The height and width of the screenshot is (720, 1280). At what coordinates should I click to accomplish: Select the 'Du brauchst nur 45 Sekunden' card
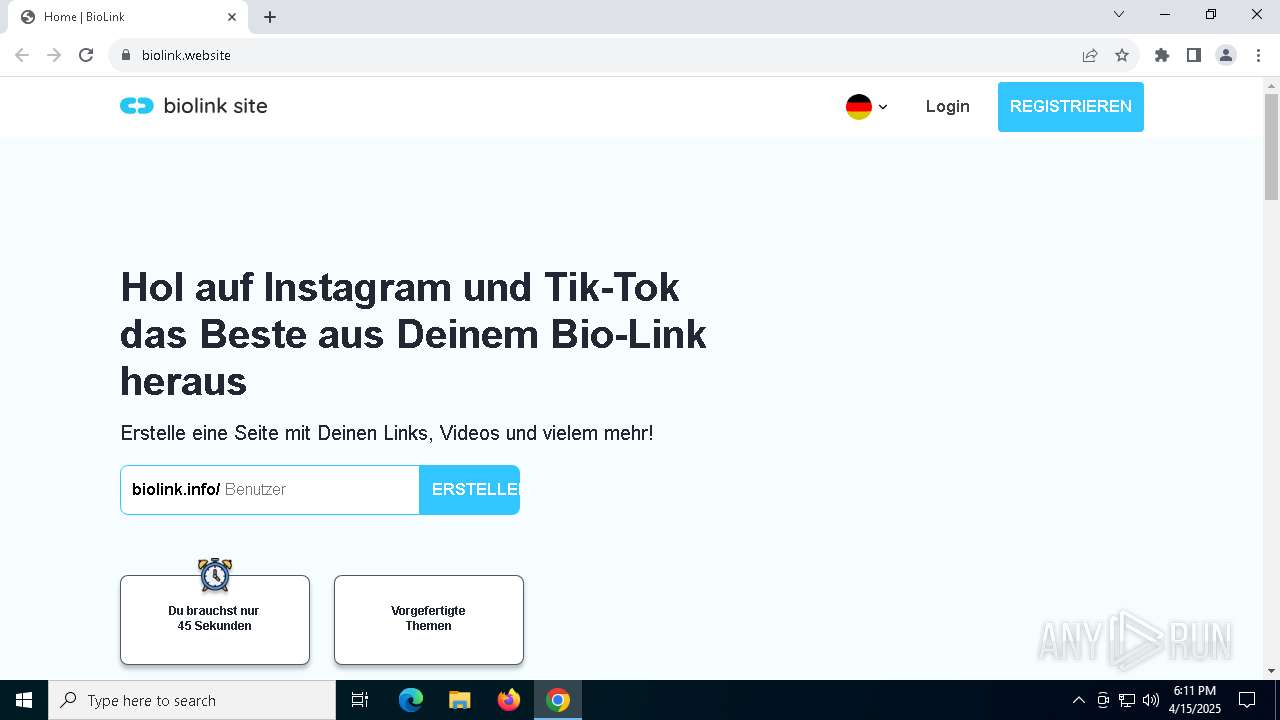[215, 619]
